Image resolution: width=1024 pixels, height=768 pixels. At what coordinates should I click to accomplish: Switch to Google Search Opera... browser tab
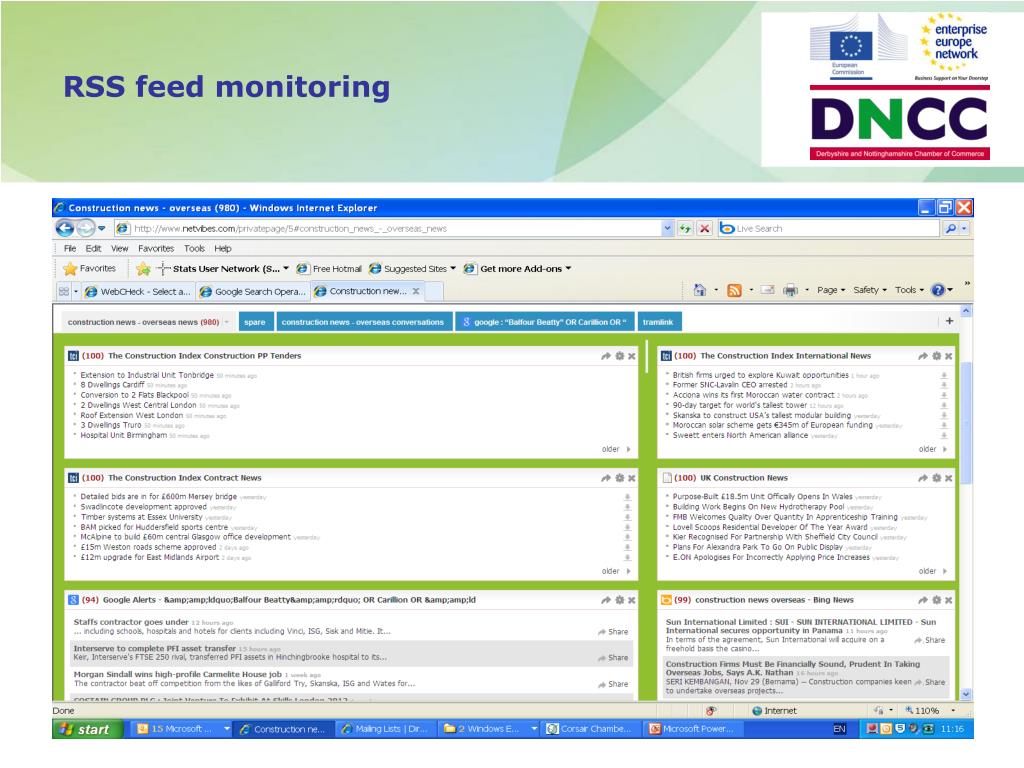pos(252,291)
